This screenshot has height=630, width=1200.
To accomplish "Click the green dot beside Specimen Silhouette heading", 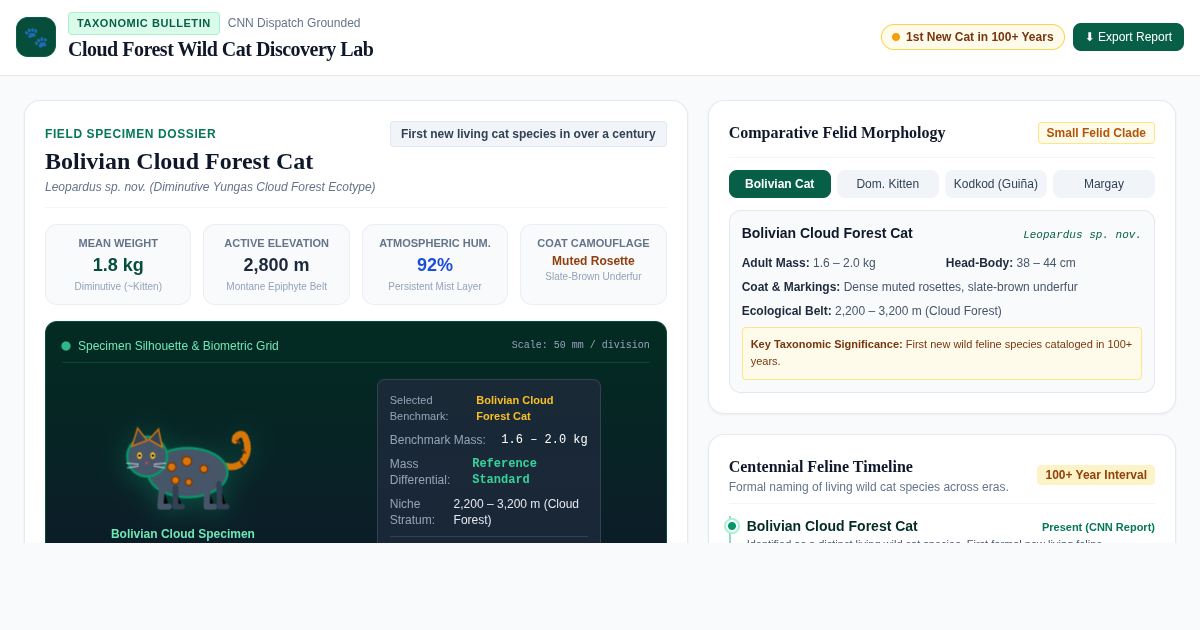I will (x=66, y=346).
